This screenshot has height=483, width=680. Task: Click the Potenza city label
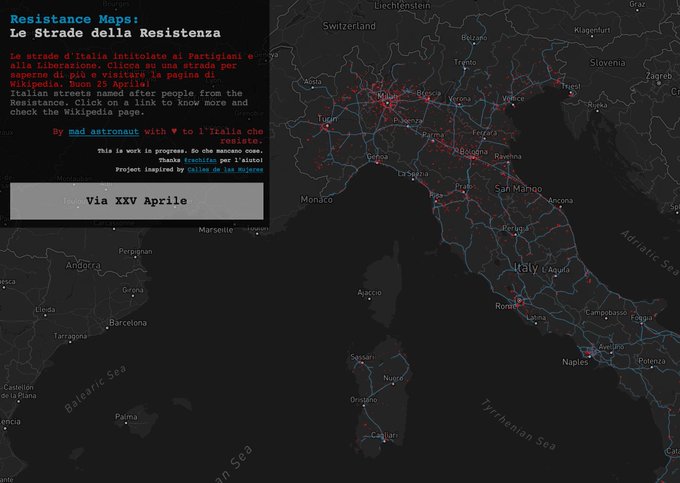[x=652, y=361]
